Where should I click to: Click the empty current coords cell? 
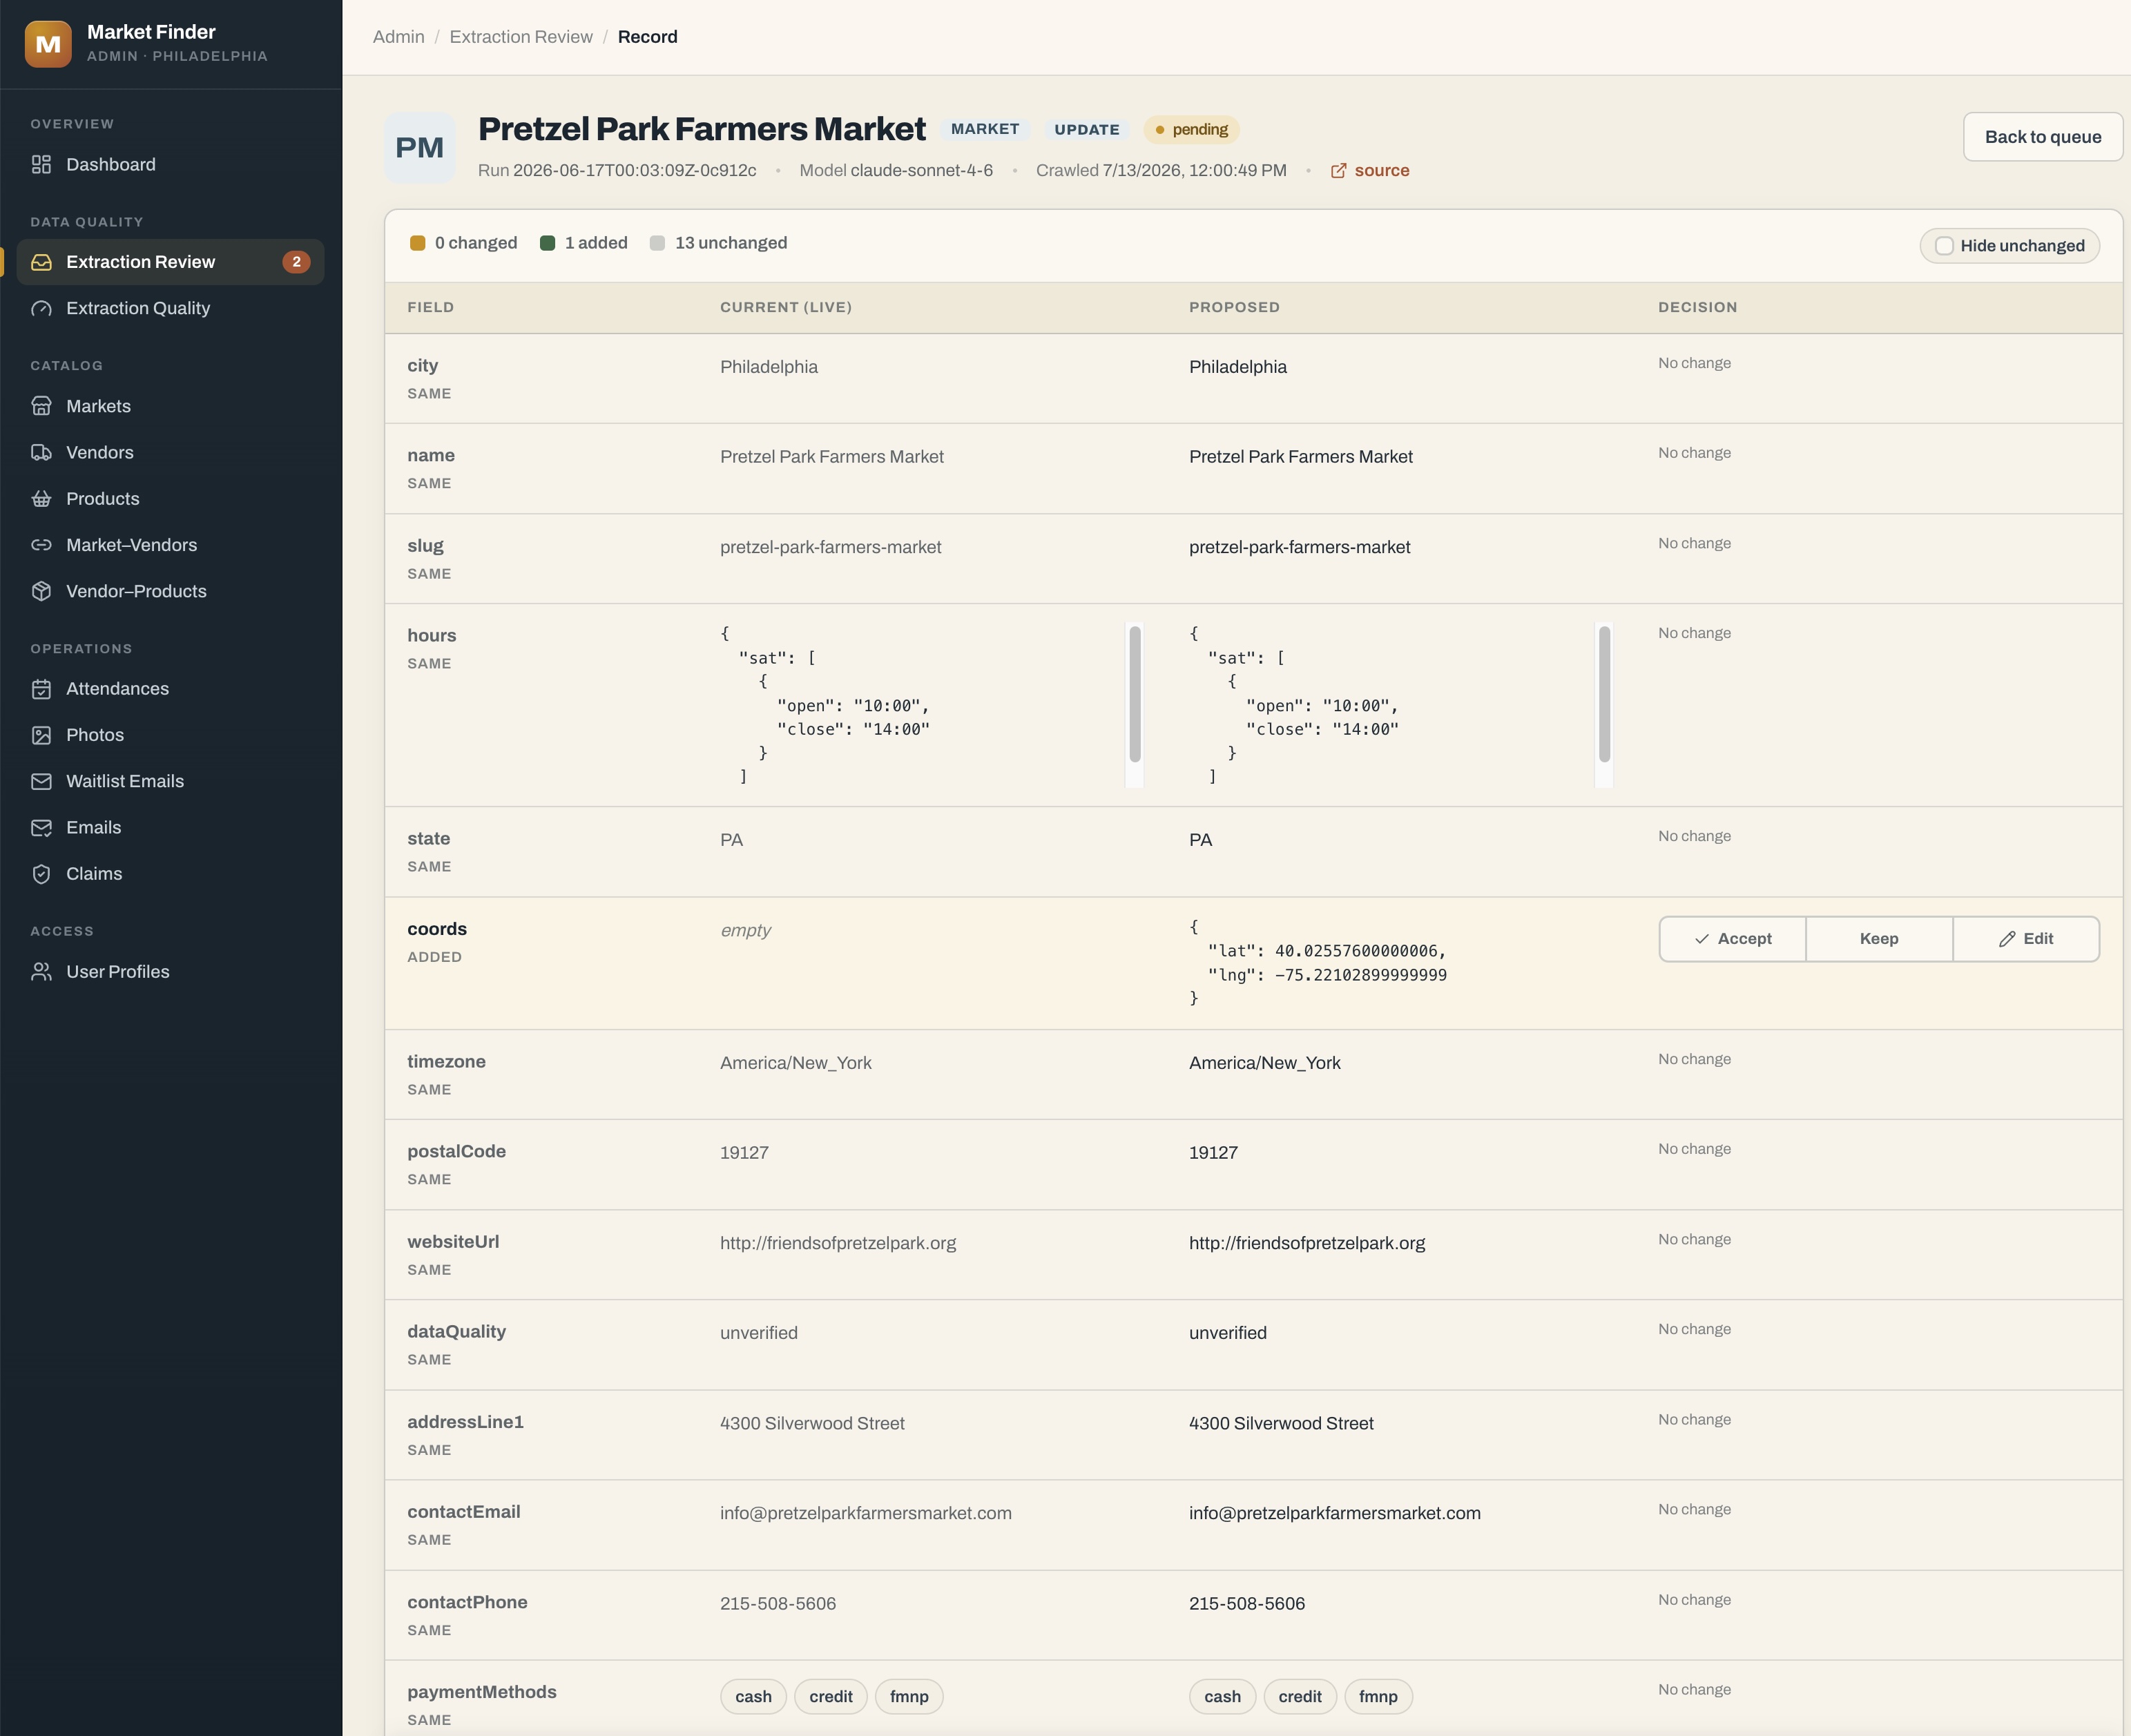point(746,930)
